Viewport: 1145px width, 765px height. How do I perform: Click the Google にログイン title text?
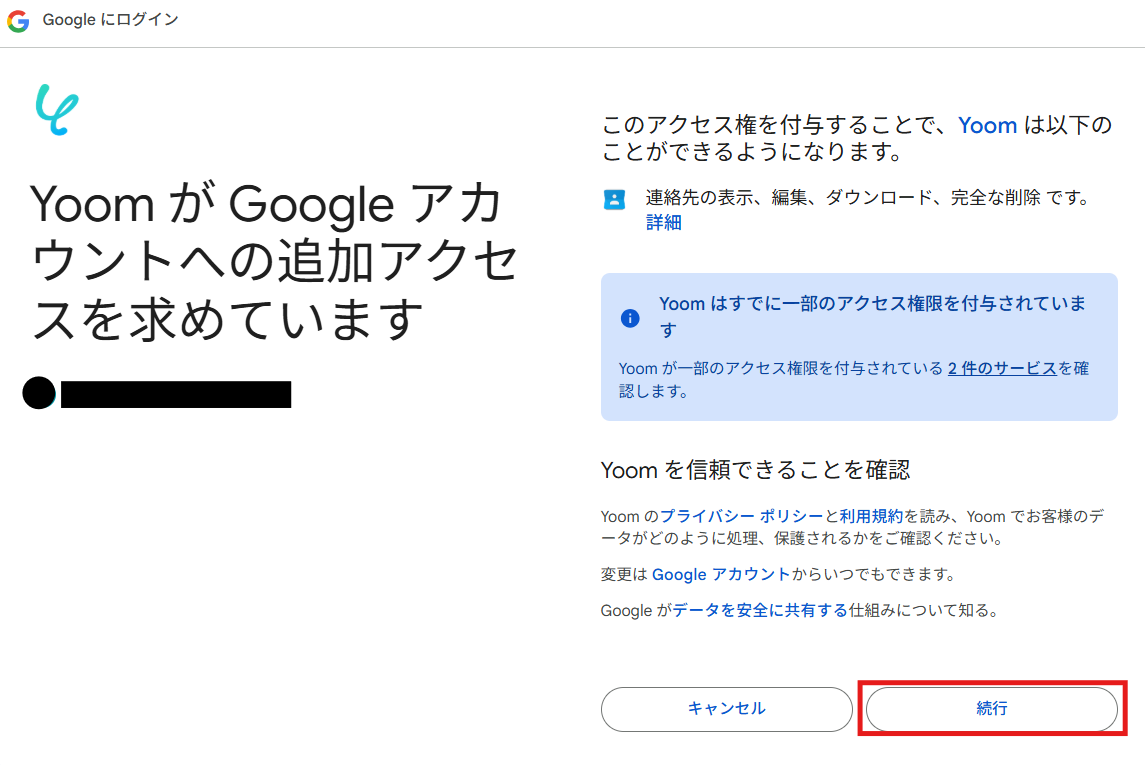tap(110, 21)
